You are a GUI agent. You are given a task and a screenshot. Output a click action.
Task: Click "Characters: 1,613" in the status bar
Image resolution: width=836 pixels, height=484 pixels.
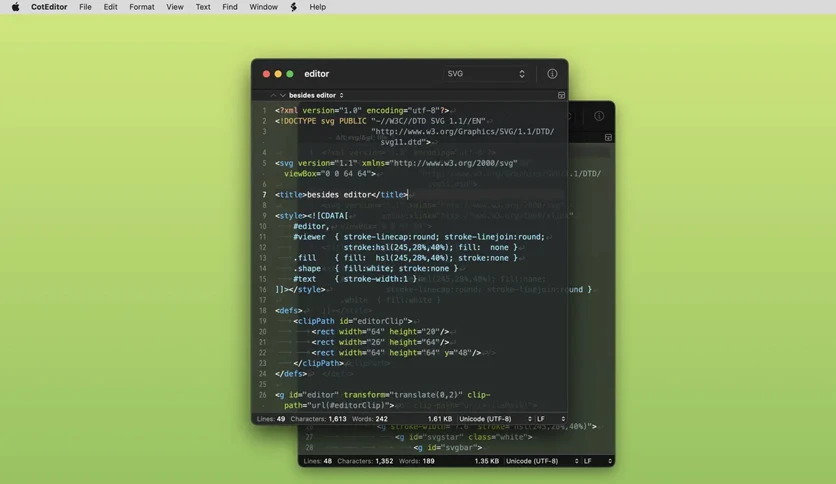pyautogui.click(x=318, y=419)
